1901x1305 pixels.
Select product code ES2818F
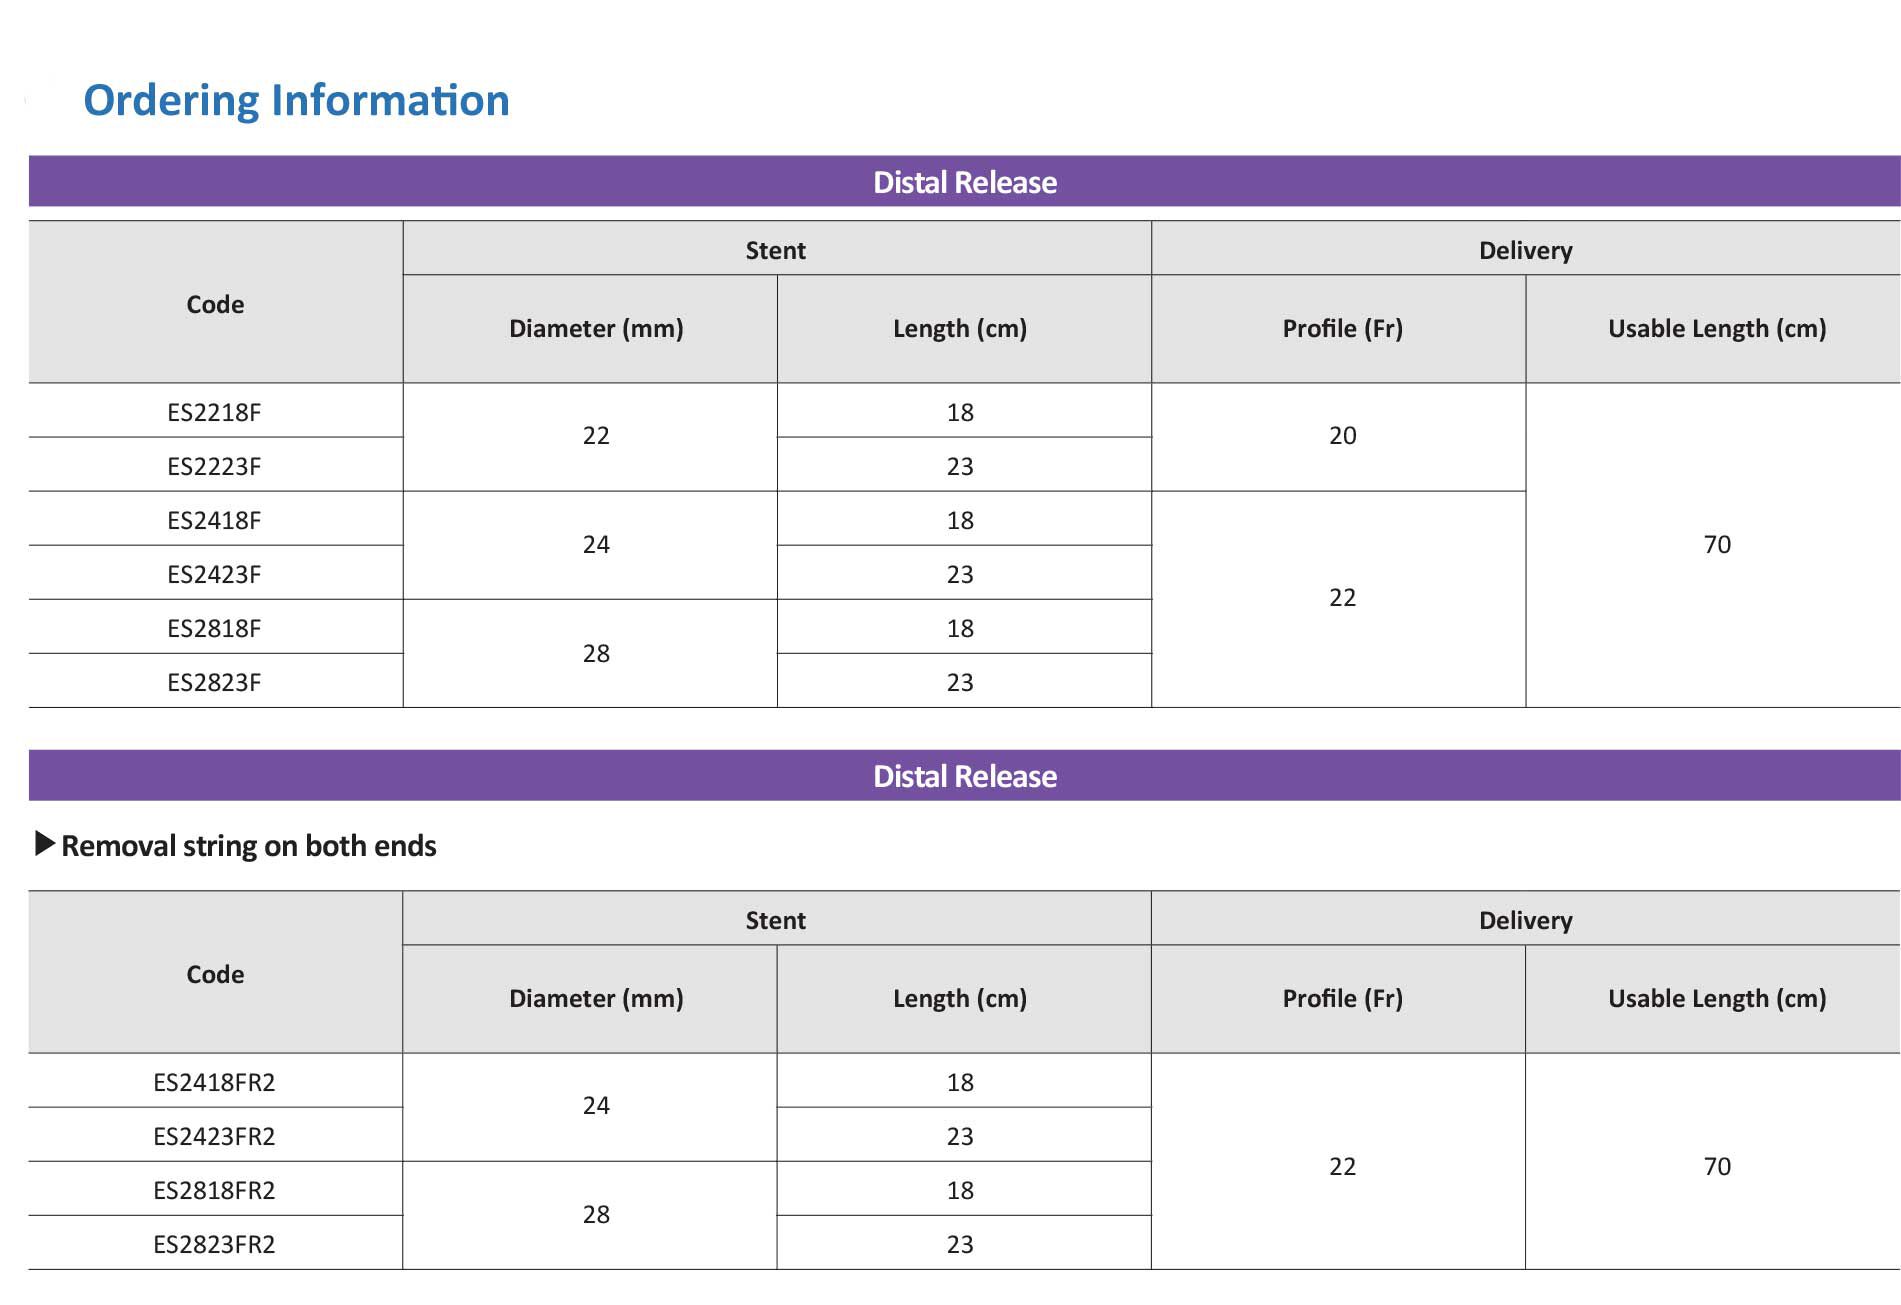[214, 628]
